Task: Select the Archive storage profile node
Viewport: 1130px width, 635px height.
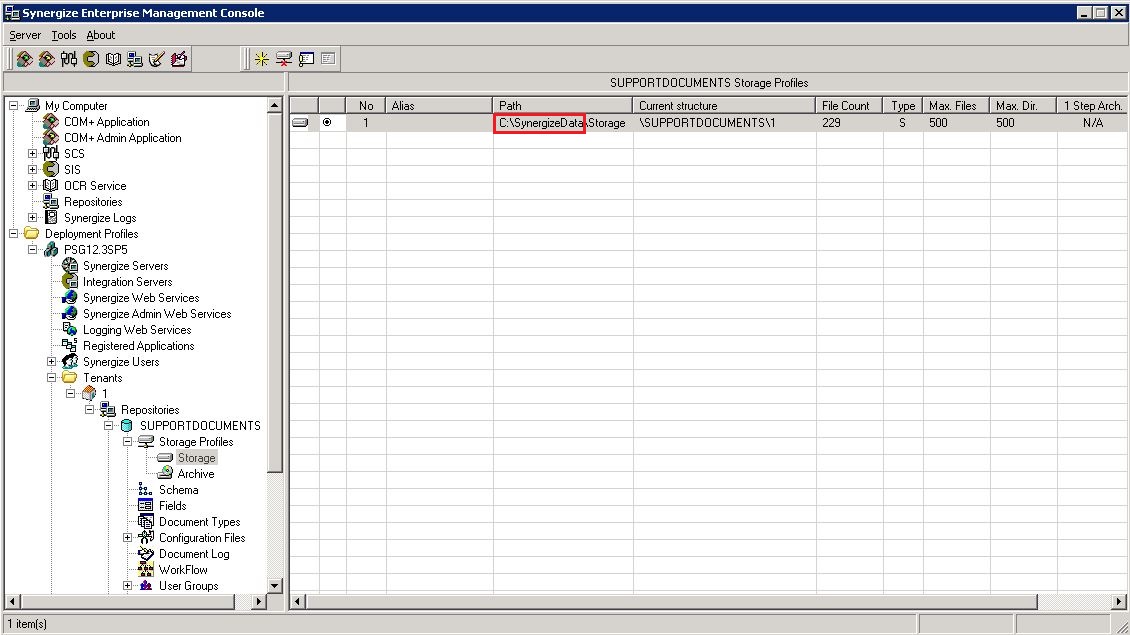Action: click(195, 474)
